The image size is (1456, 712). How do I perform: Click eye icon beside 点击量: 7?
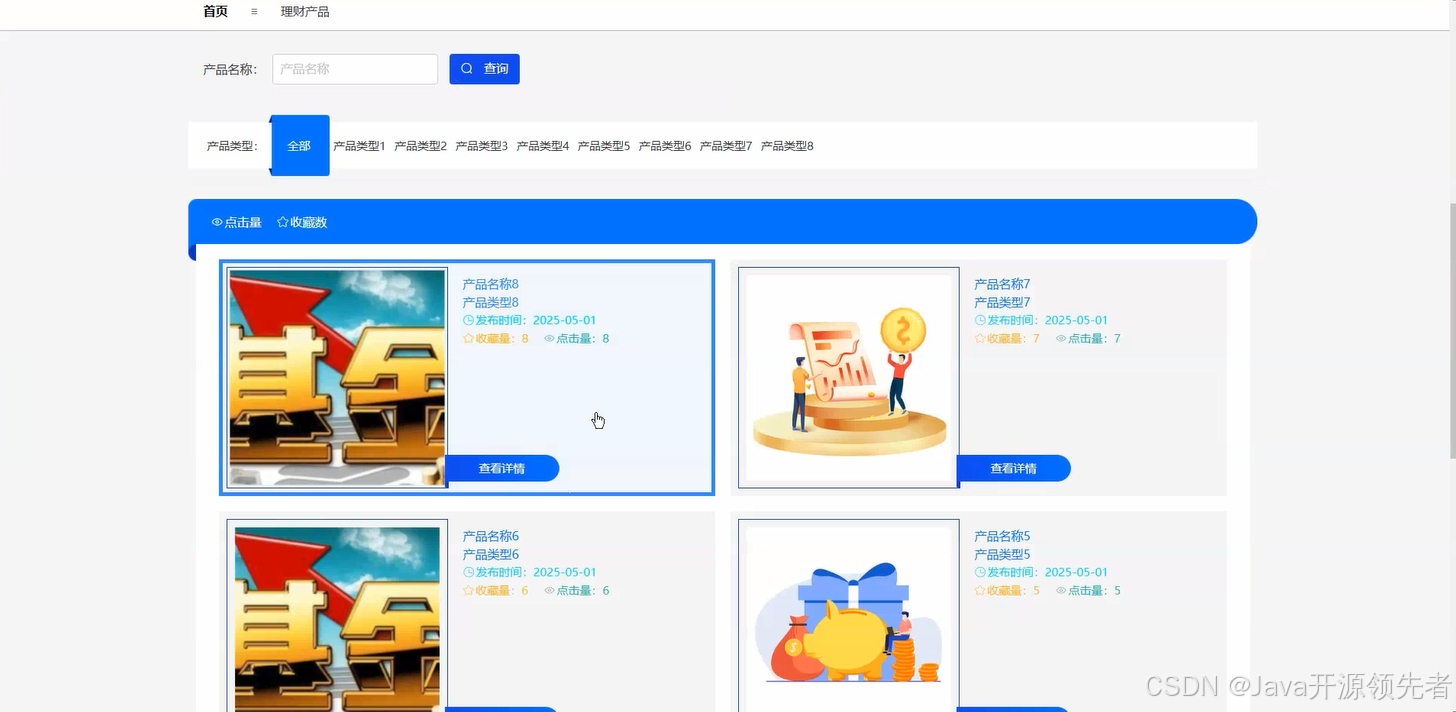(x=1061, y=338)
